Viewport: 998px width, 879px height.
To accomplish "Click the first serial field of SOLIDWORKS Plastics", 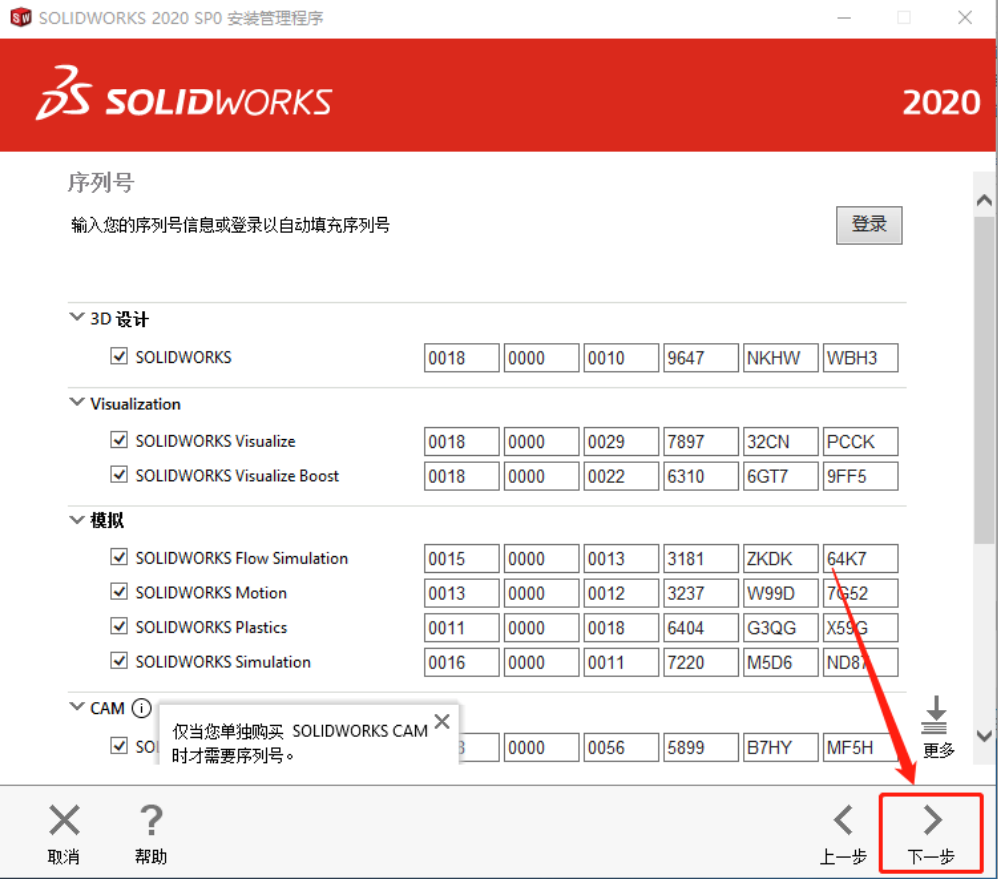I will click(x=461, y=628).
